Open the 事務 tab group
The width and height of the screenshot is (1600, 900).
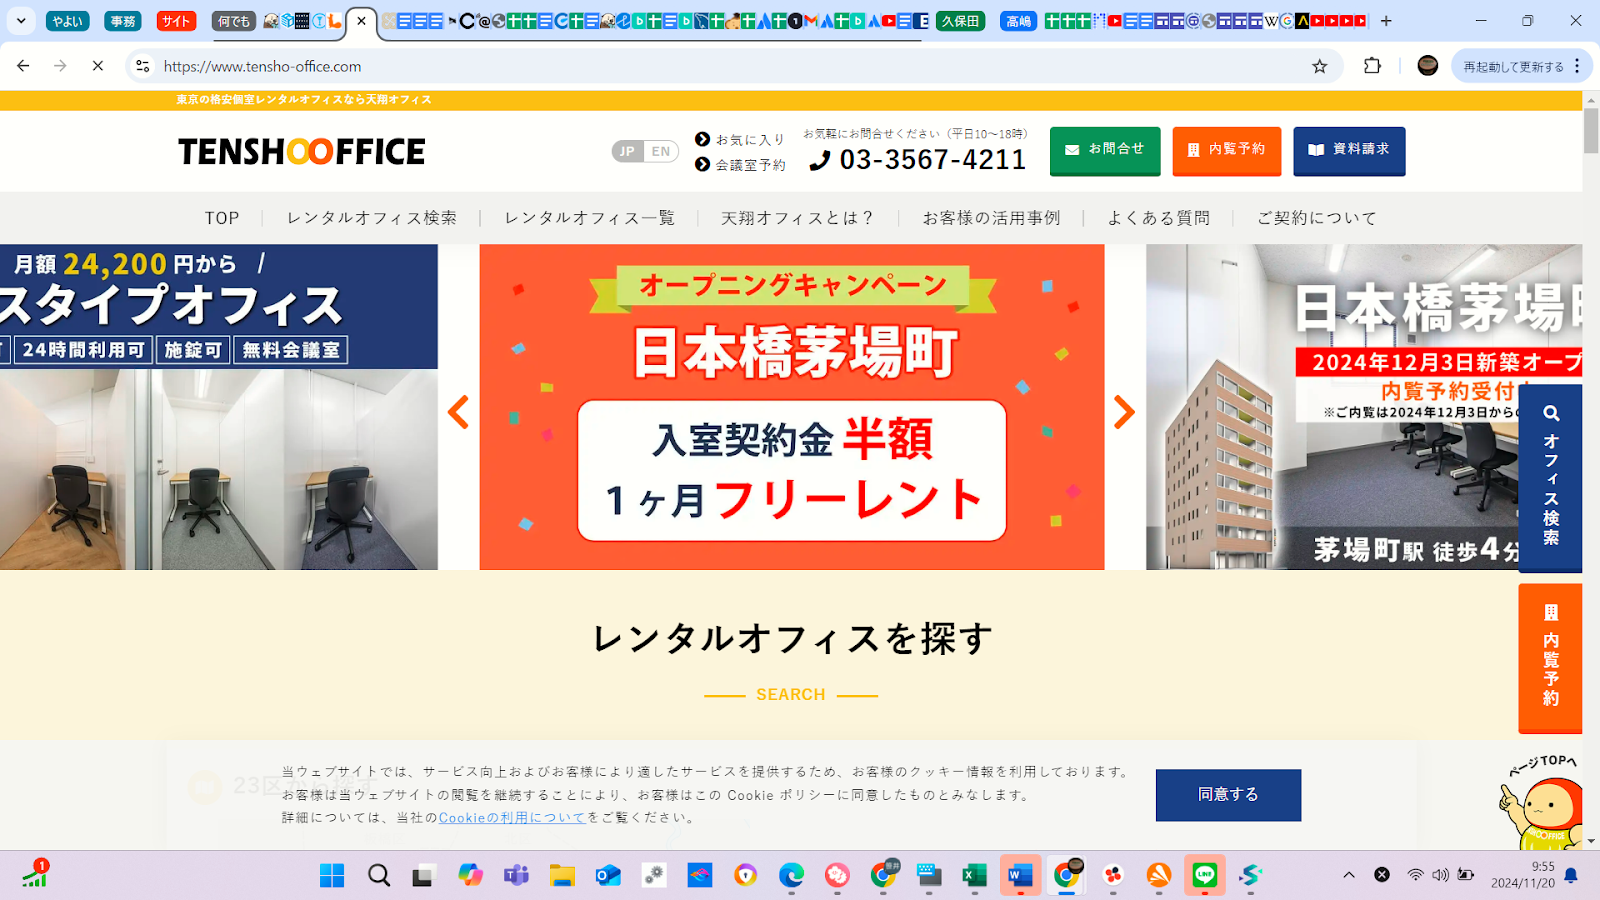coord(123,21)
